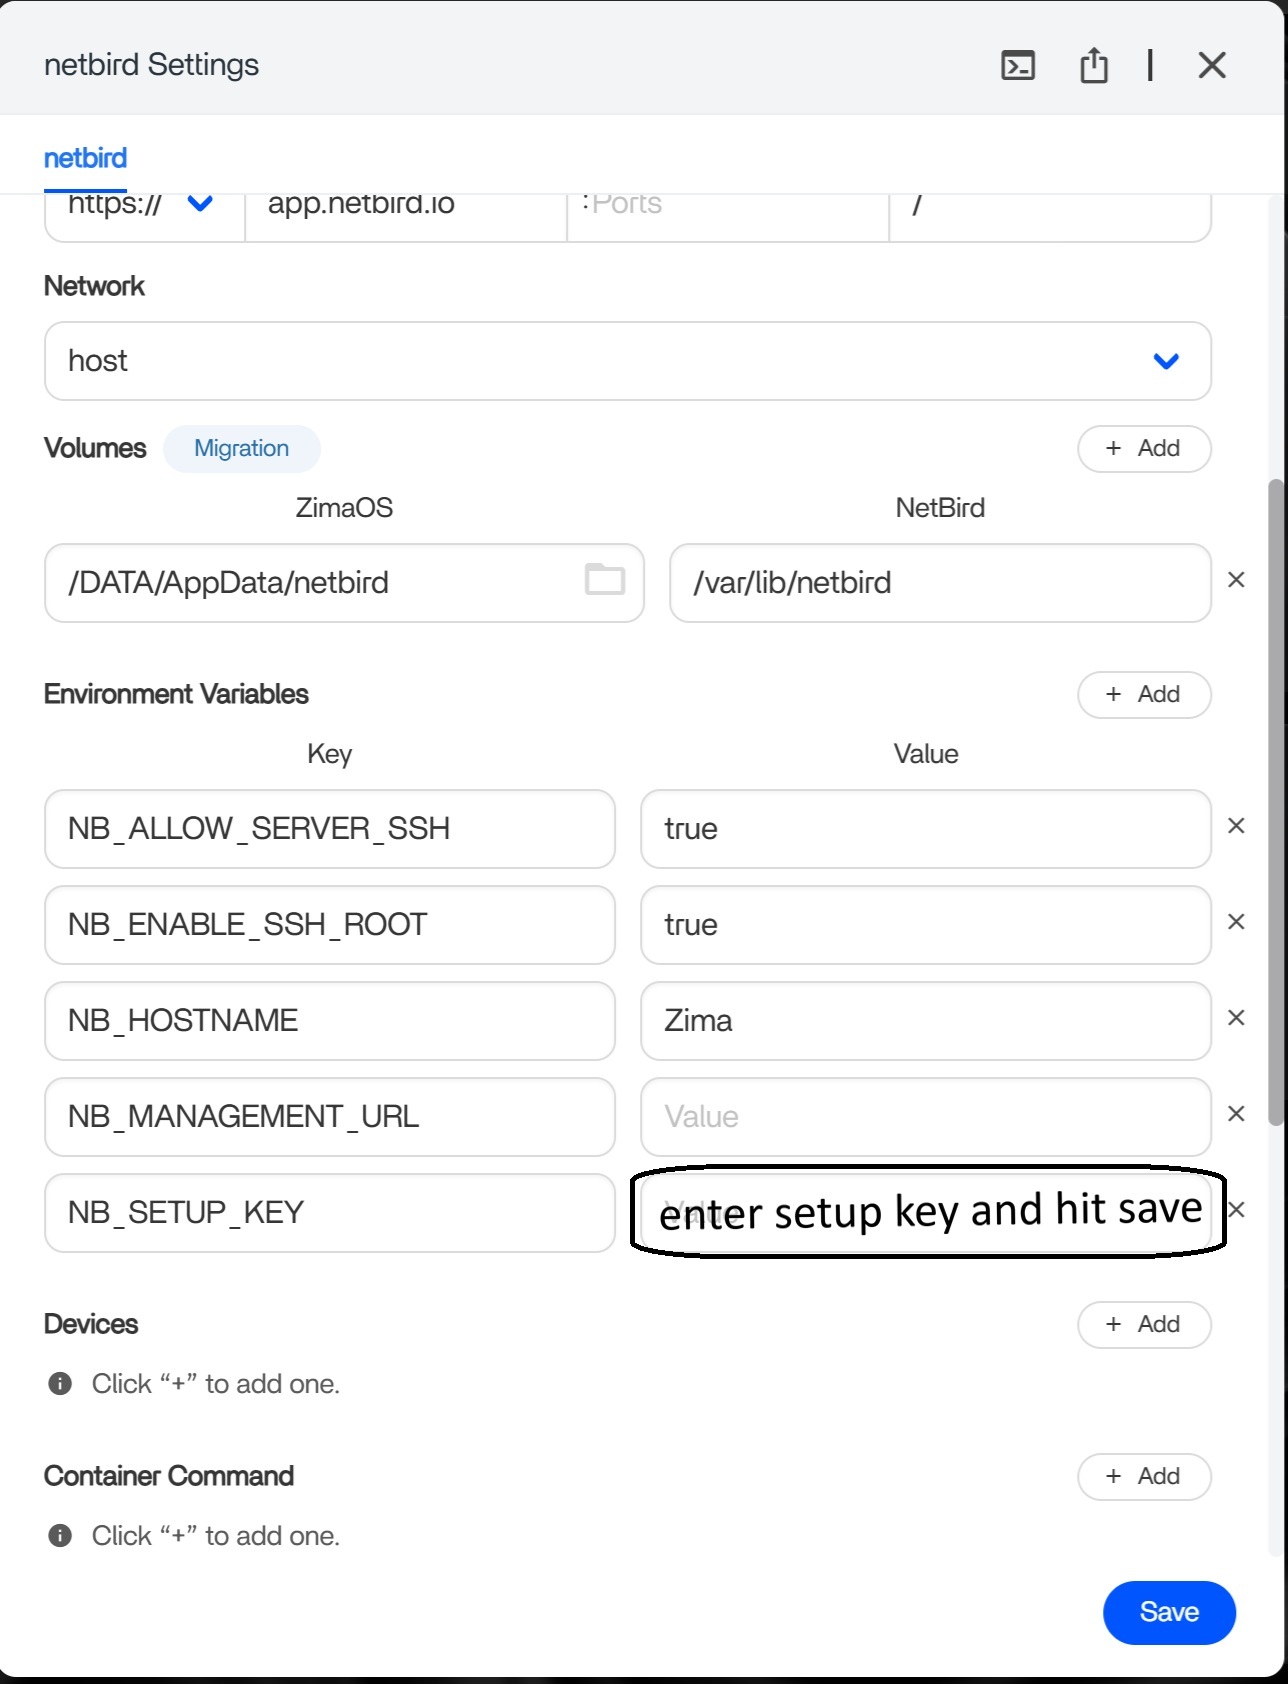
Task: Click the vertical scrollbar on the right
Action: click(1275, 800)
